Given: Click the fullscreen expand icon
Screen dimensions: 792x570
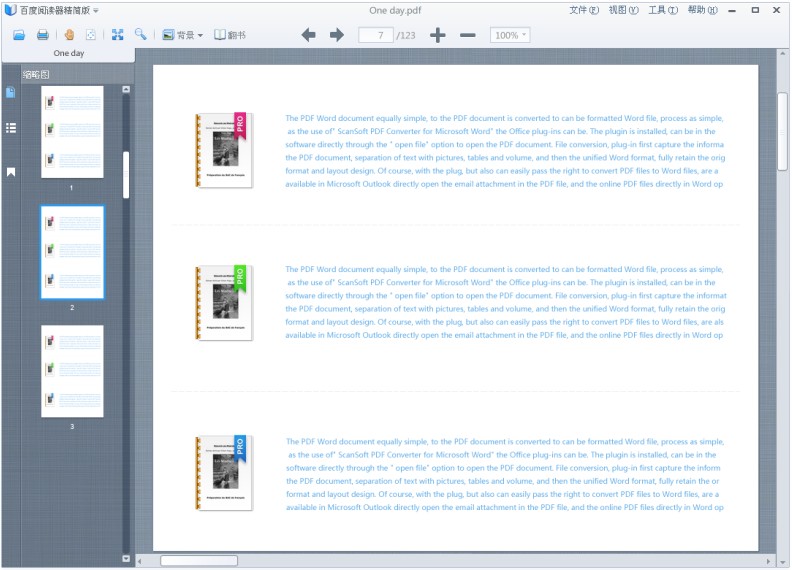Looking at the screenshot, I should (118, 35).
